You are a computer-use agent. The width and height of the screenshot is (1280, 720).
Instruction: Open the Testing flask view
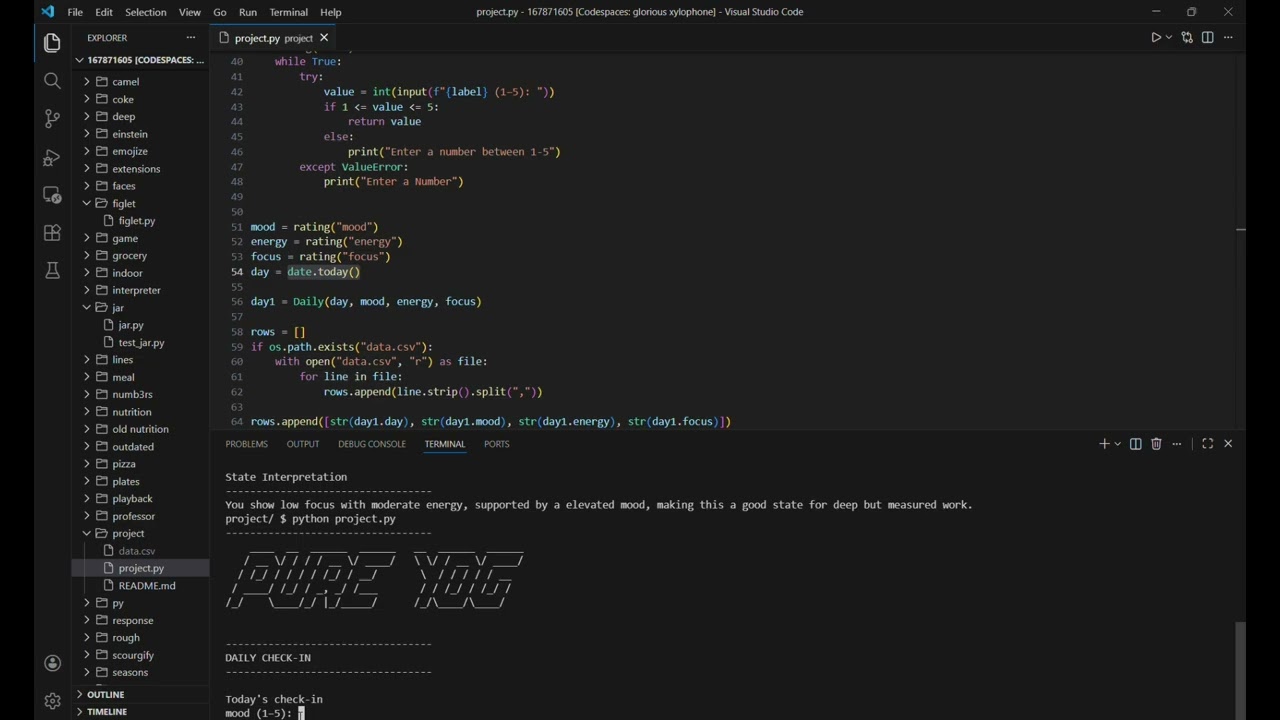pyautogui.click(x=52, y=271)
